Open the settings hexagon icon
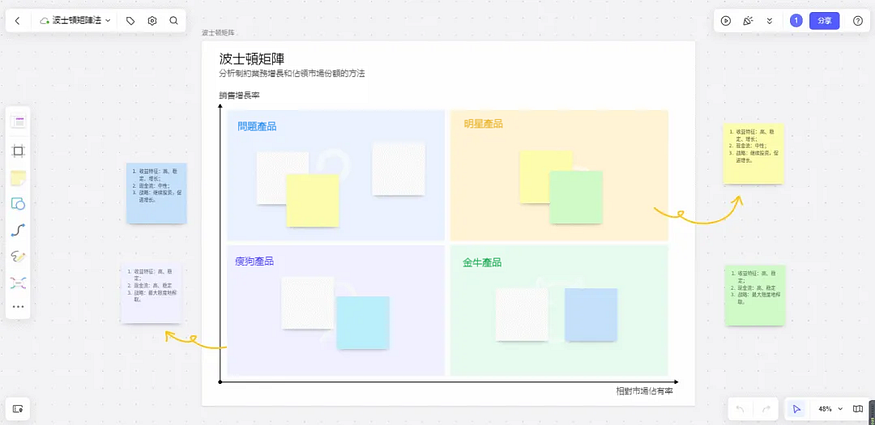 pos(152,21)
